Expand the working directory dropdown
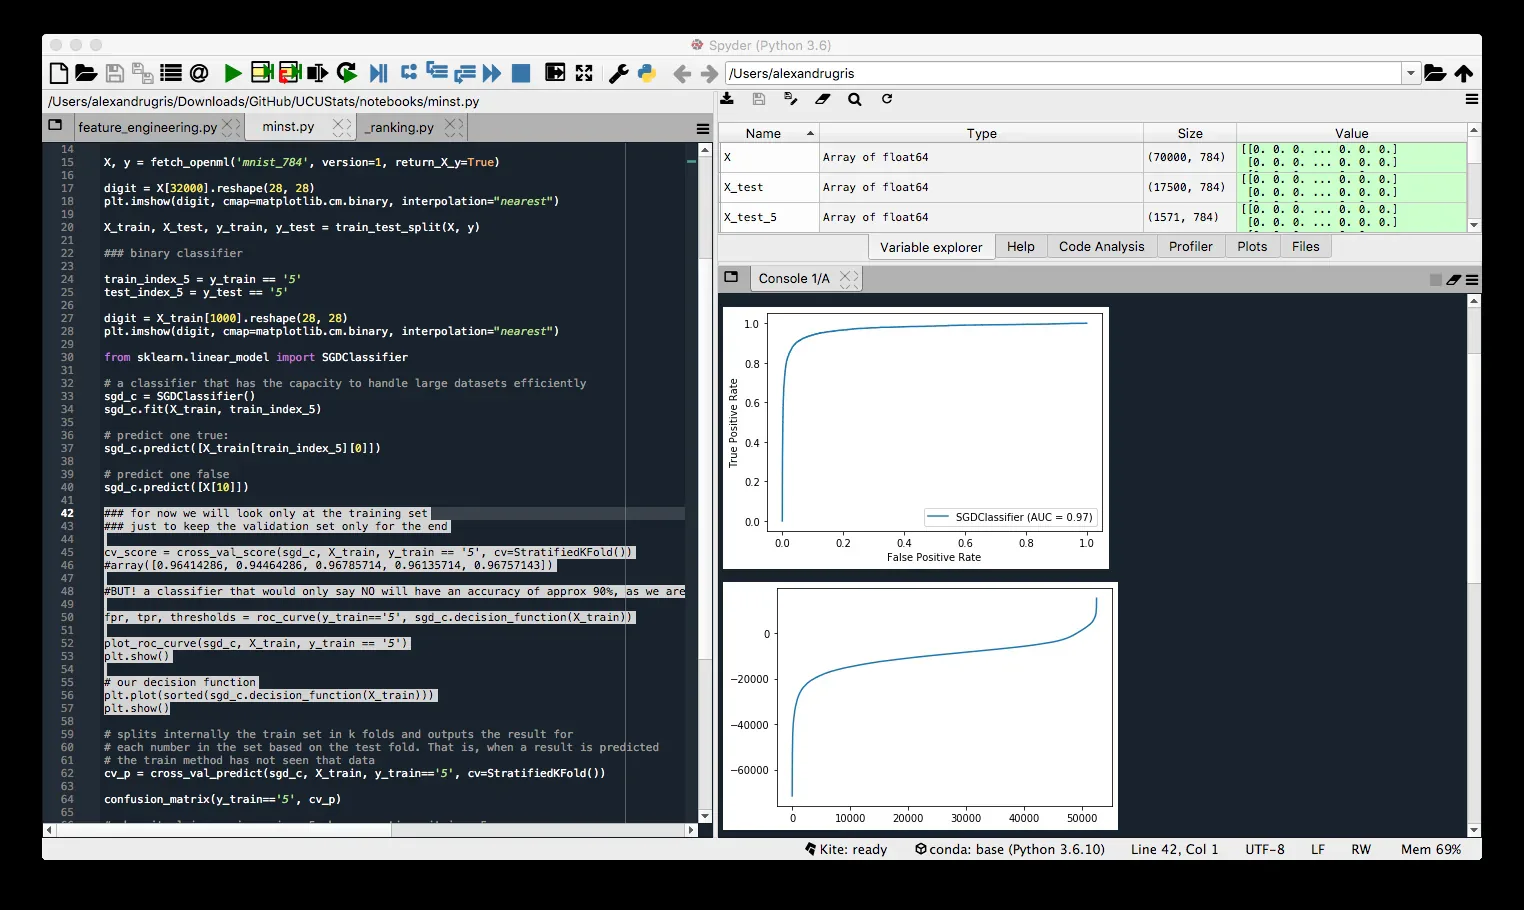Image resolution: width=1524 pixels, height=910 pixels. (x=1410, y=73)
